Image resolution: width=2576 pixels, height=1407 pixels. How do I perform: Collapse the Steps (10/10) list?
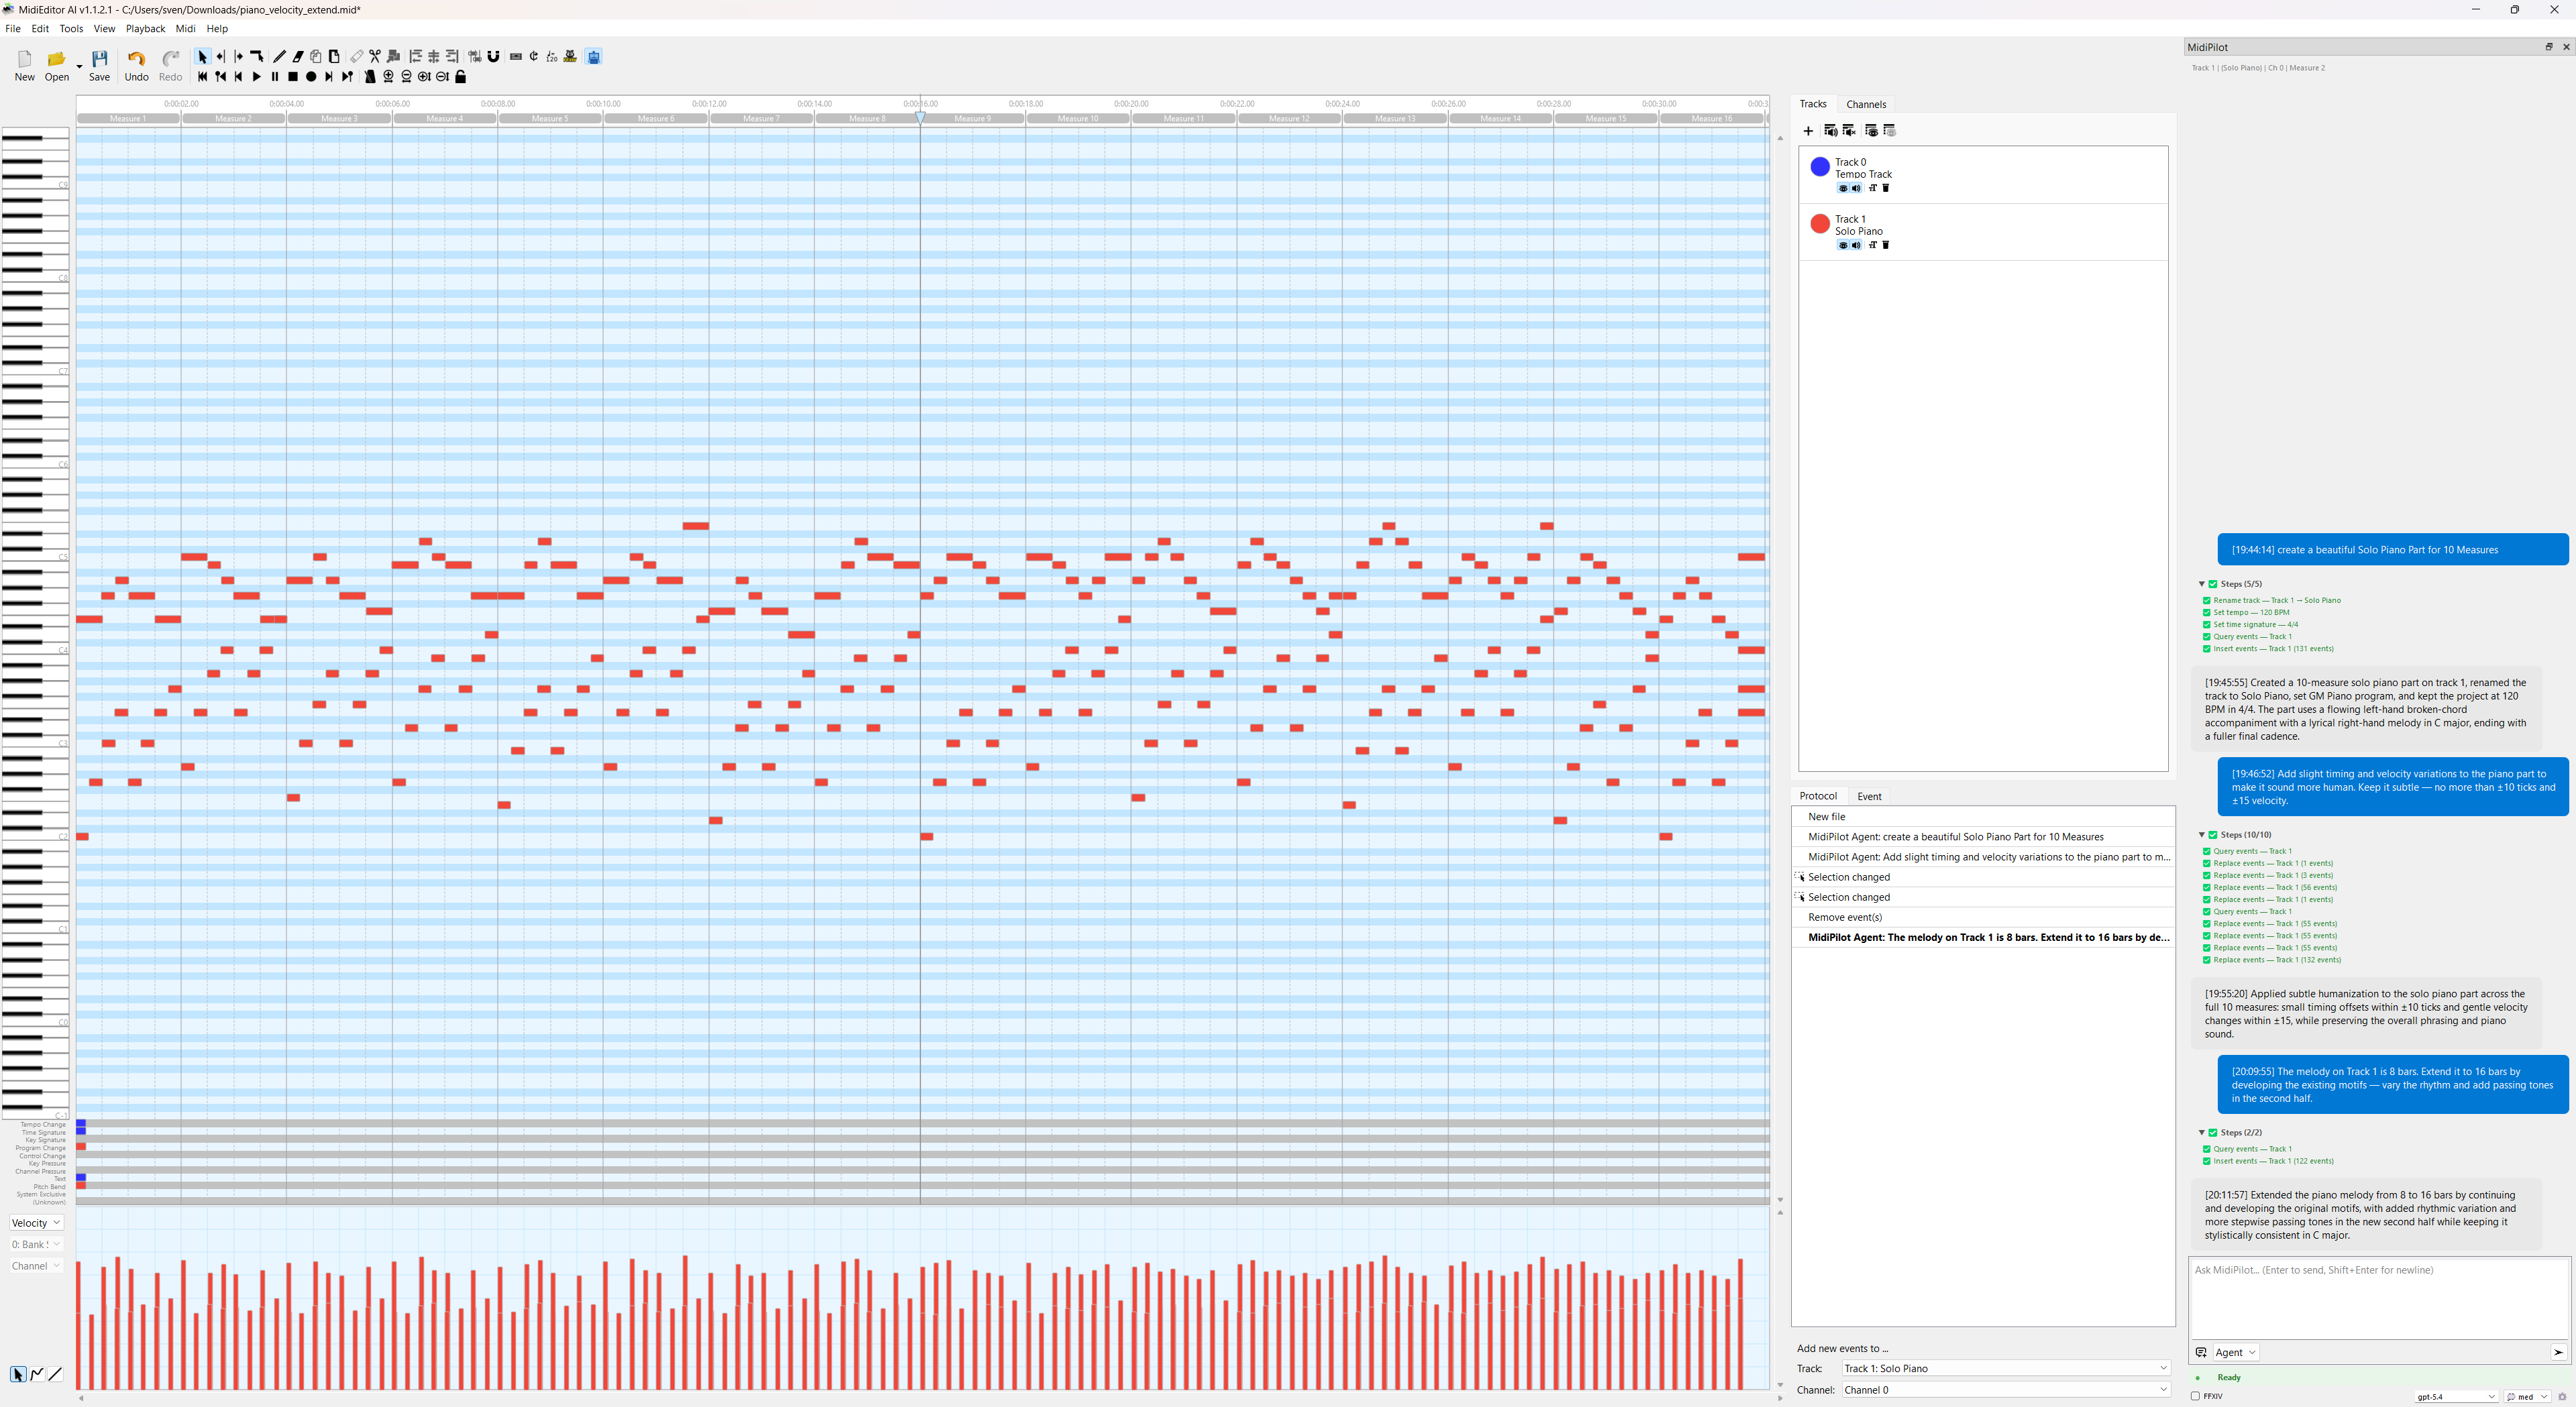click(x=2202, y=834)
